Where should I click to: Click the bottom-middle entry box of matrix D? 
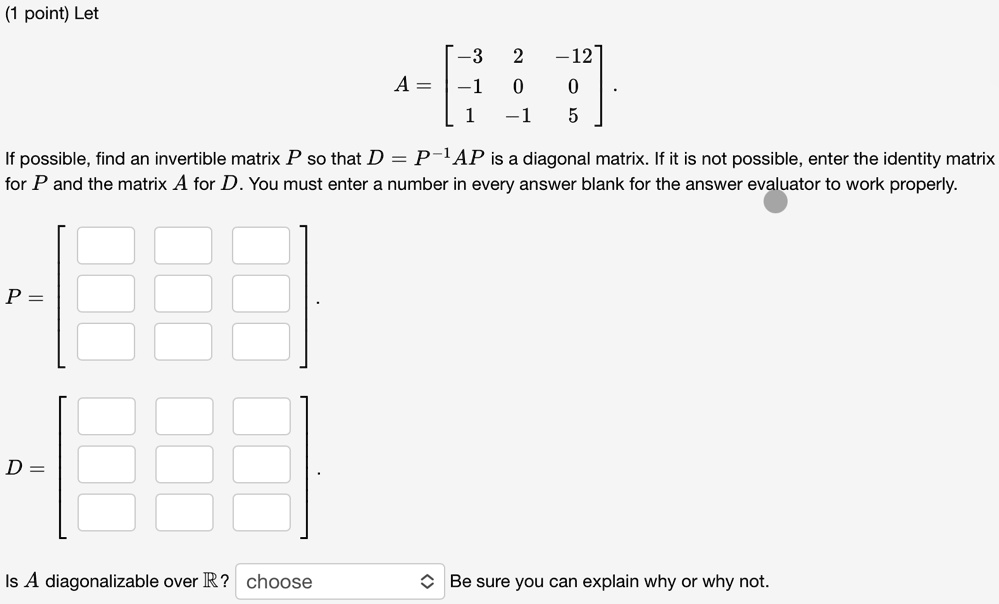(183, 512)
